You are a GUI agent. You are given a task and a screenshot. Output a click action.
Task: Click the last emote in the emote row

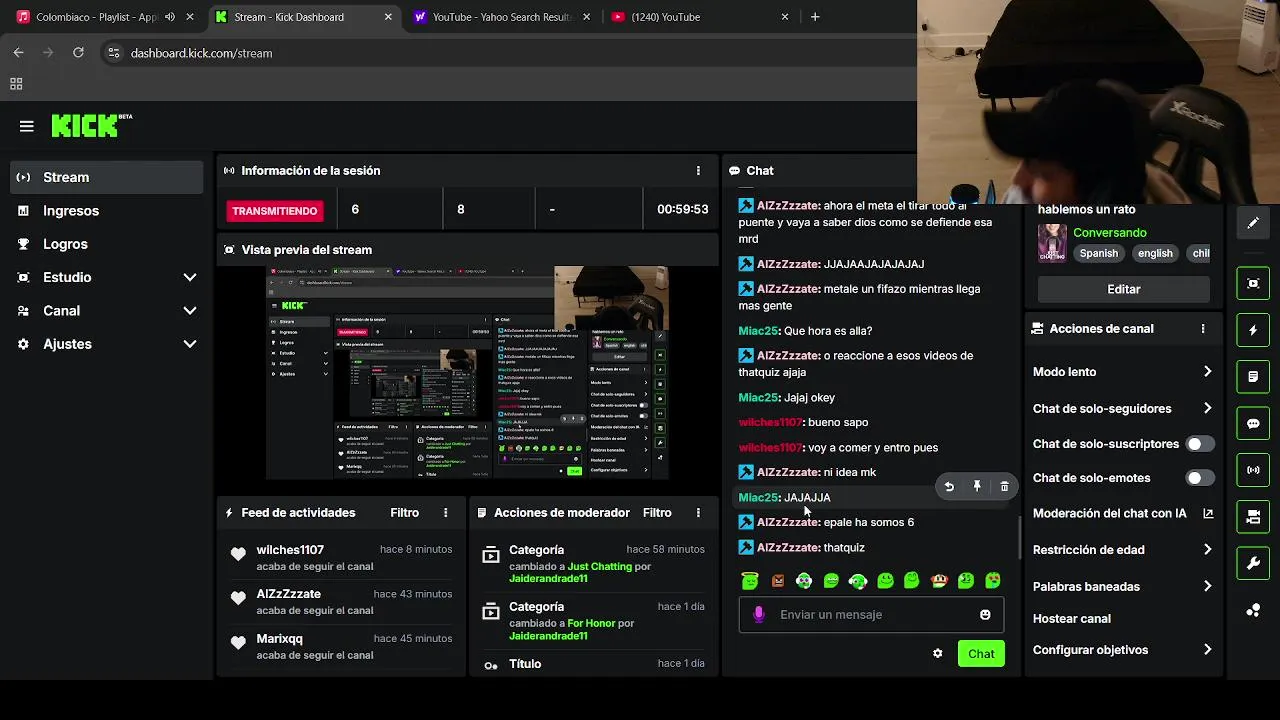pos(993,581)
